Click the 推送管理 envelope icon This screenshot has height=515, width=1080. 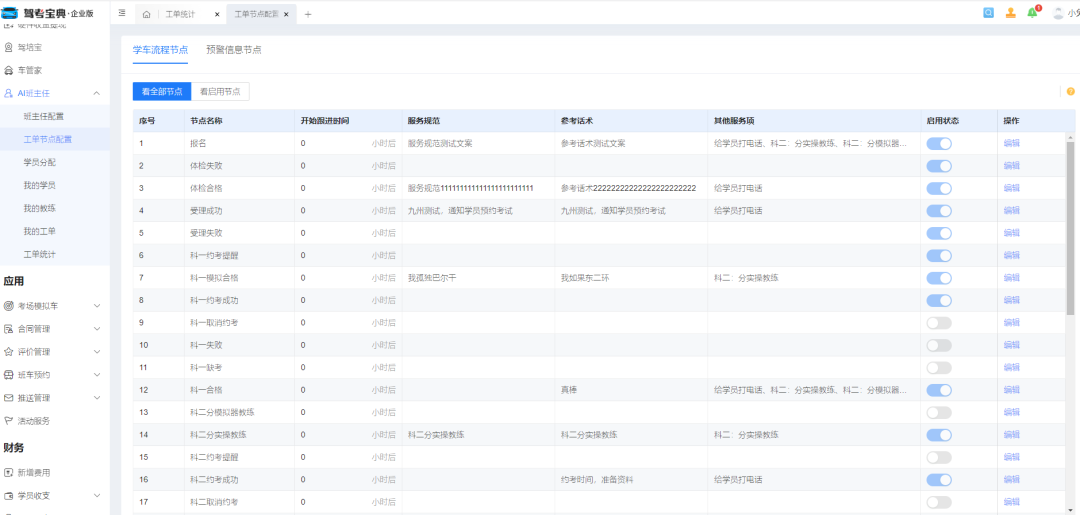9,397
